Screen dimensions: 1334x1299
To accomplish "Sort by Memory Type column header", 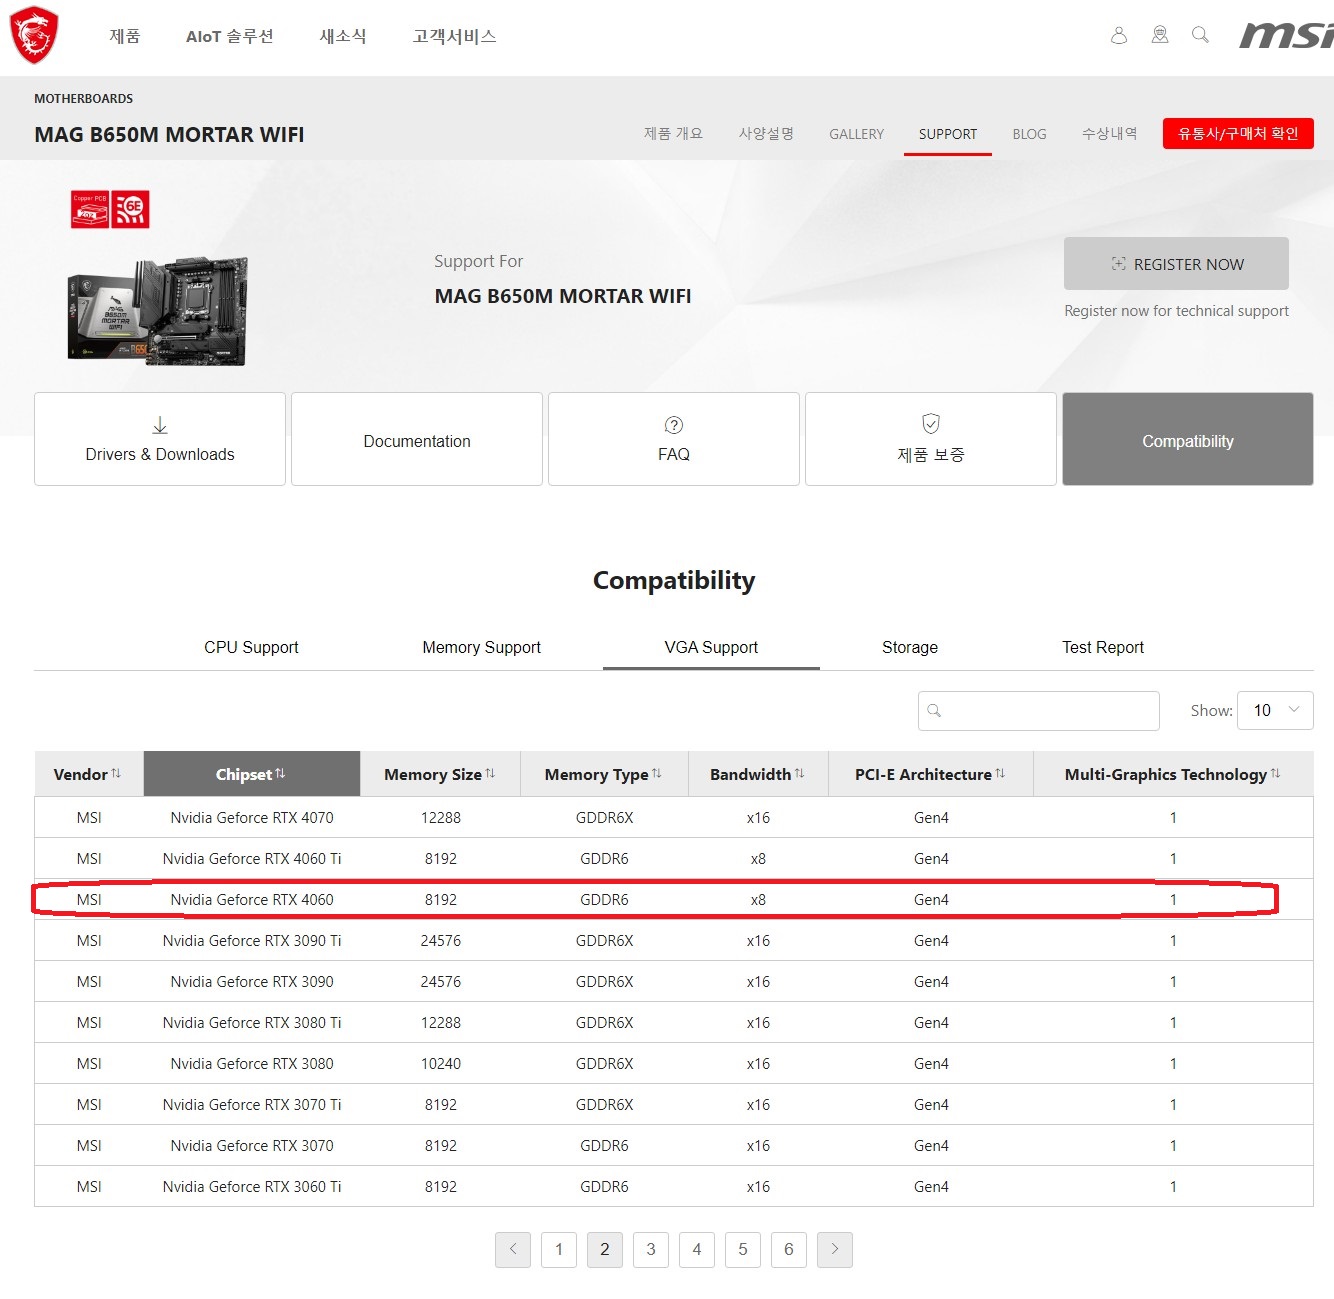I will (604, 774).
